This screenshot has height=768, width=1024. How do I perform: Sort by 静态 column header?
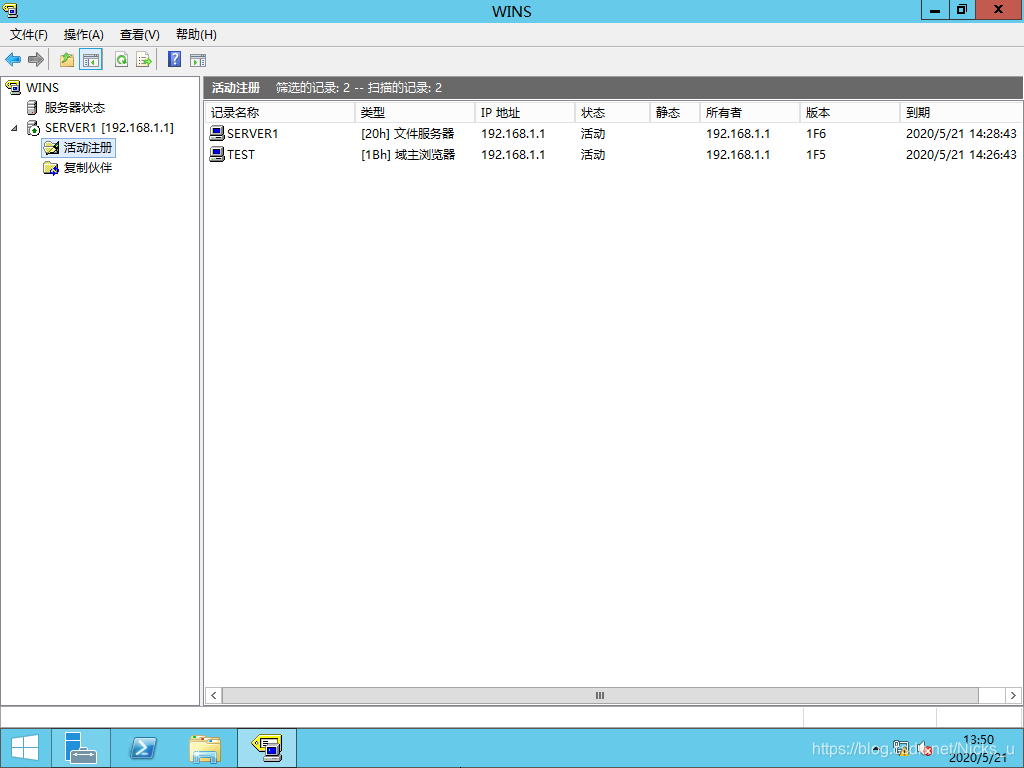[675, 112]
